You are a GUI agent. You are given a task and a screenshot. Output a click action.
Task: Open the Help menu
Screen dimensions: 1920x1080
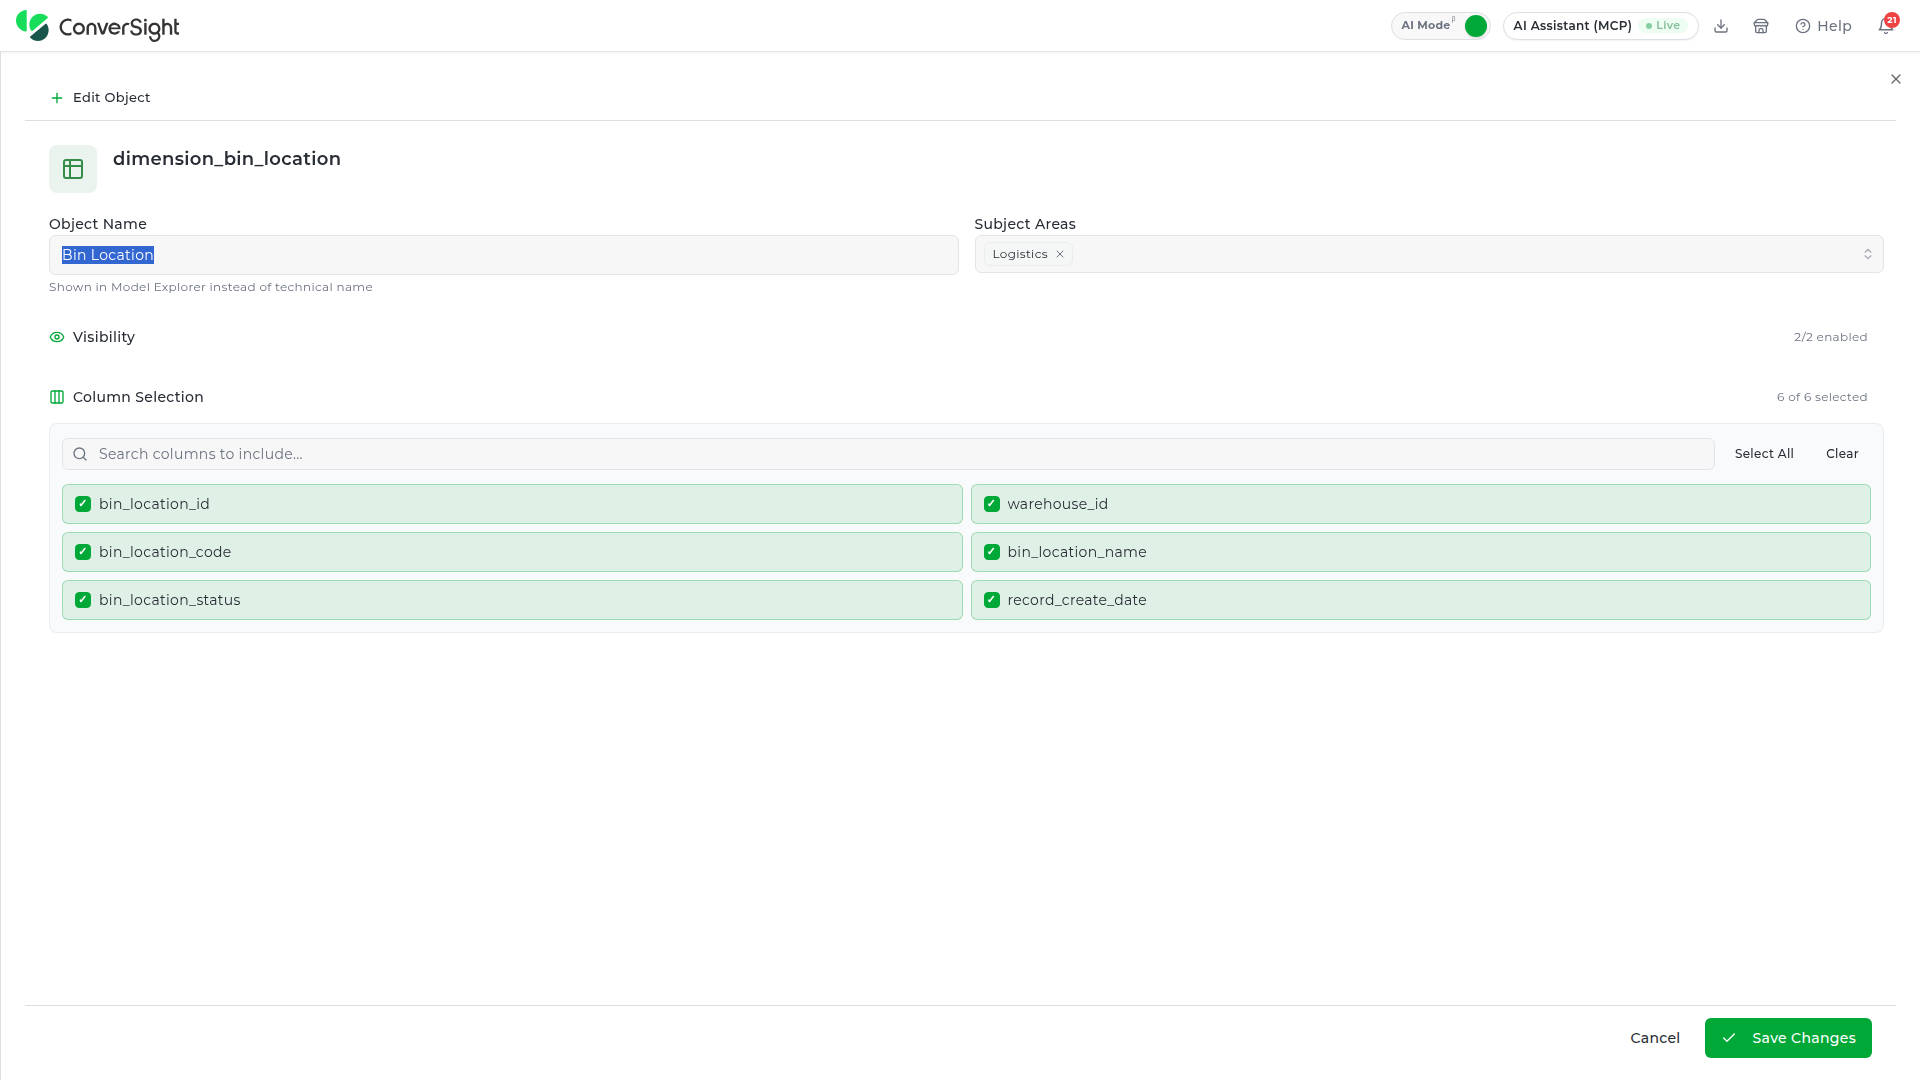pos(1823,26)
